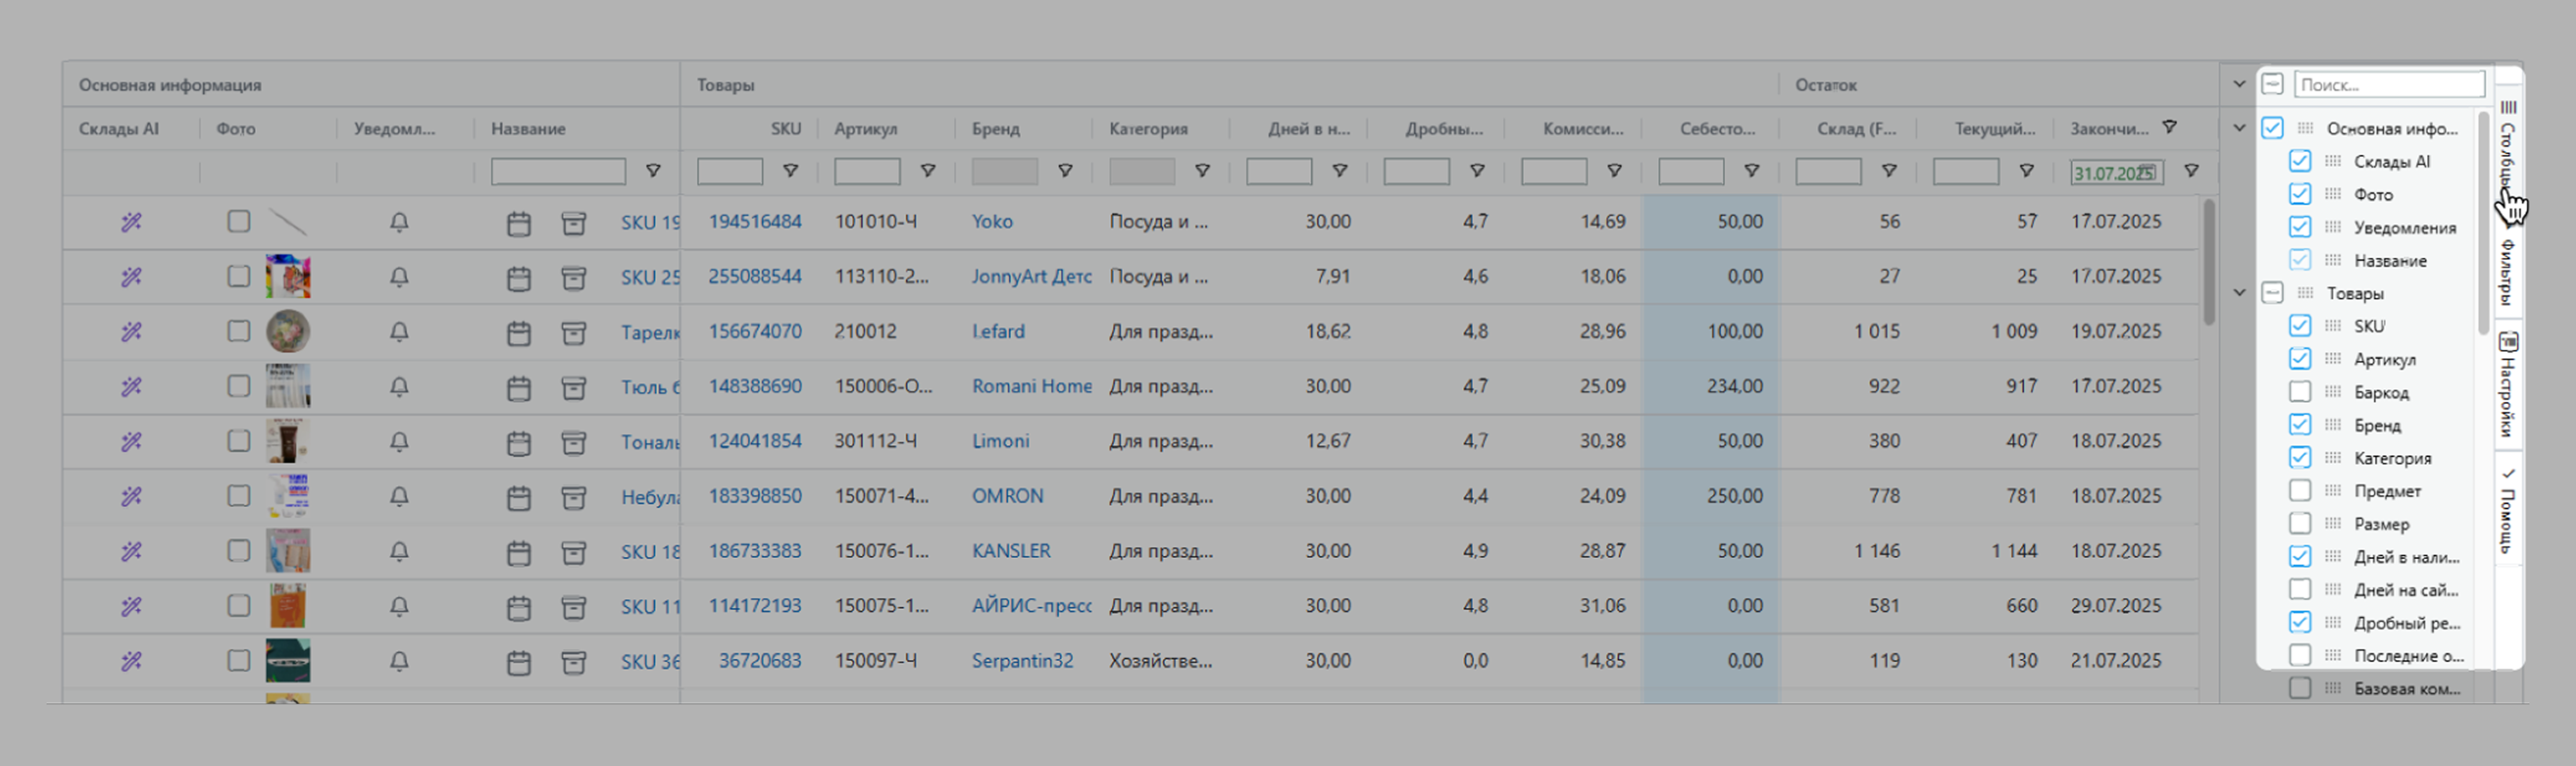Click the filter funnel icon under the SKU column
2576x766 pixels.
coord(790,171)
